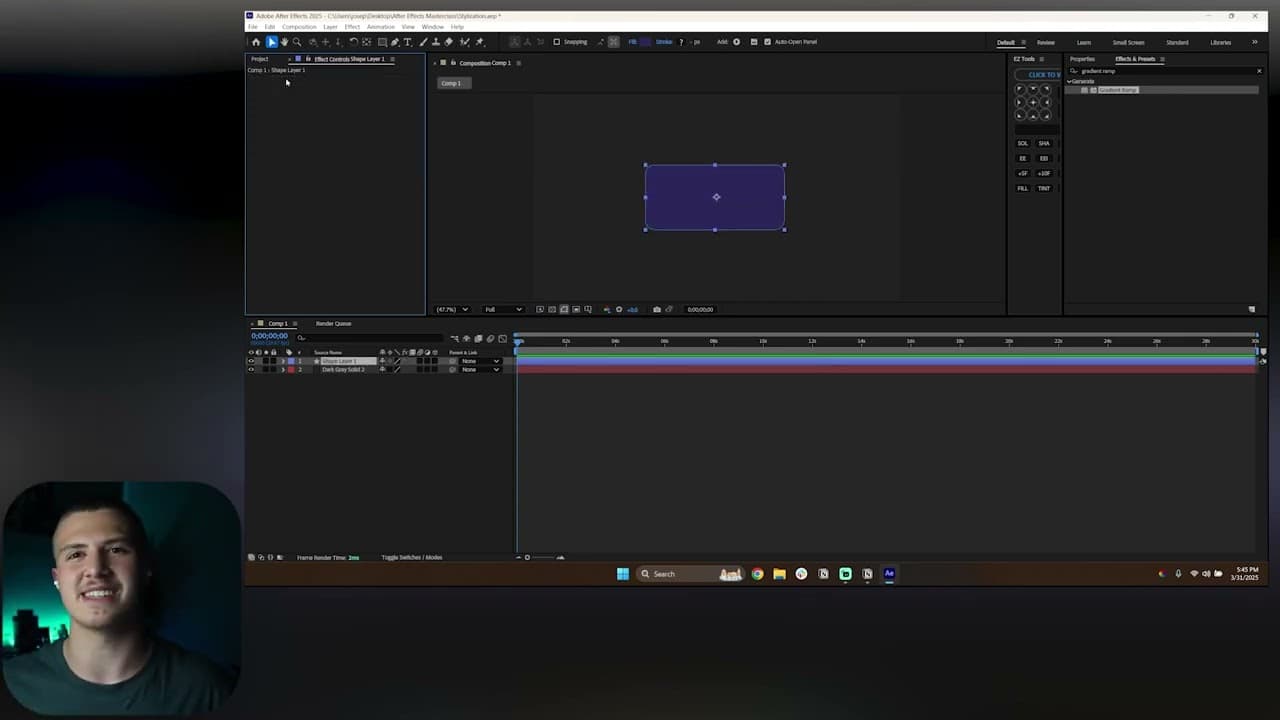Hide the Dark Gray Solid 2 layer
This screenshot has height=720, width=1280.
[x=250, y=370]
